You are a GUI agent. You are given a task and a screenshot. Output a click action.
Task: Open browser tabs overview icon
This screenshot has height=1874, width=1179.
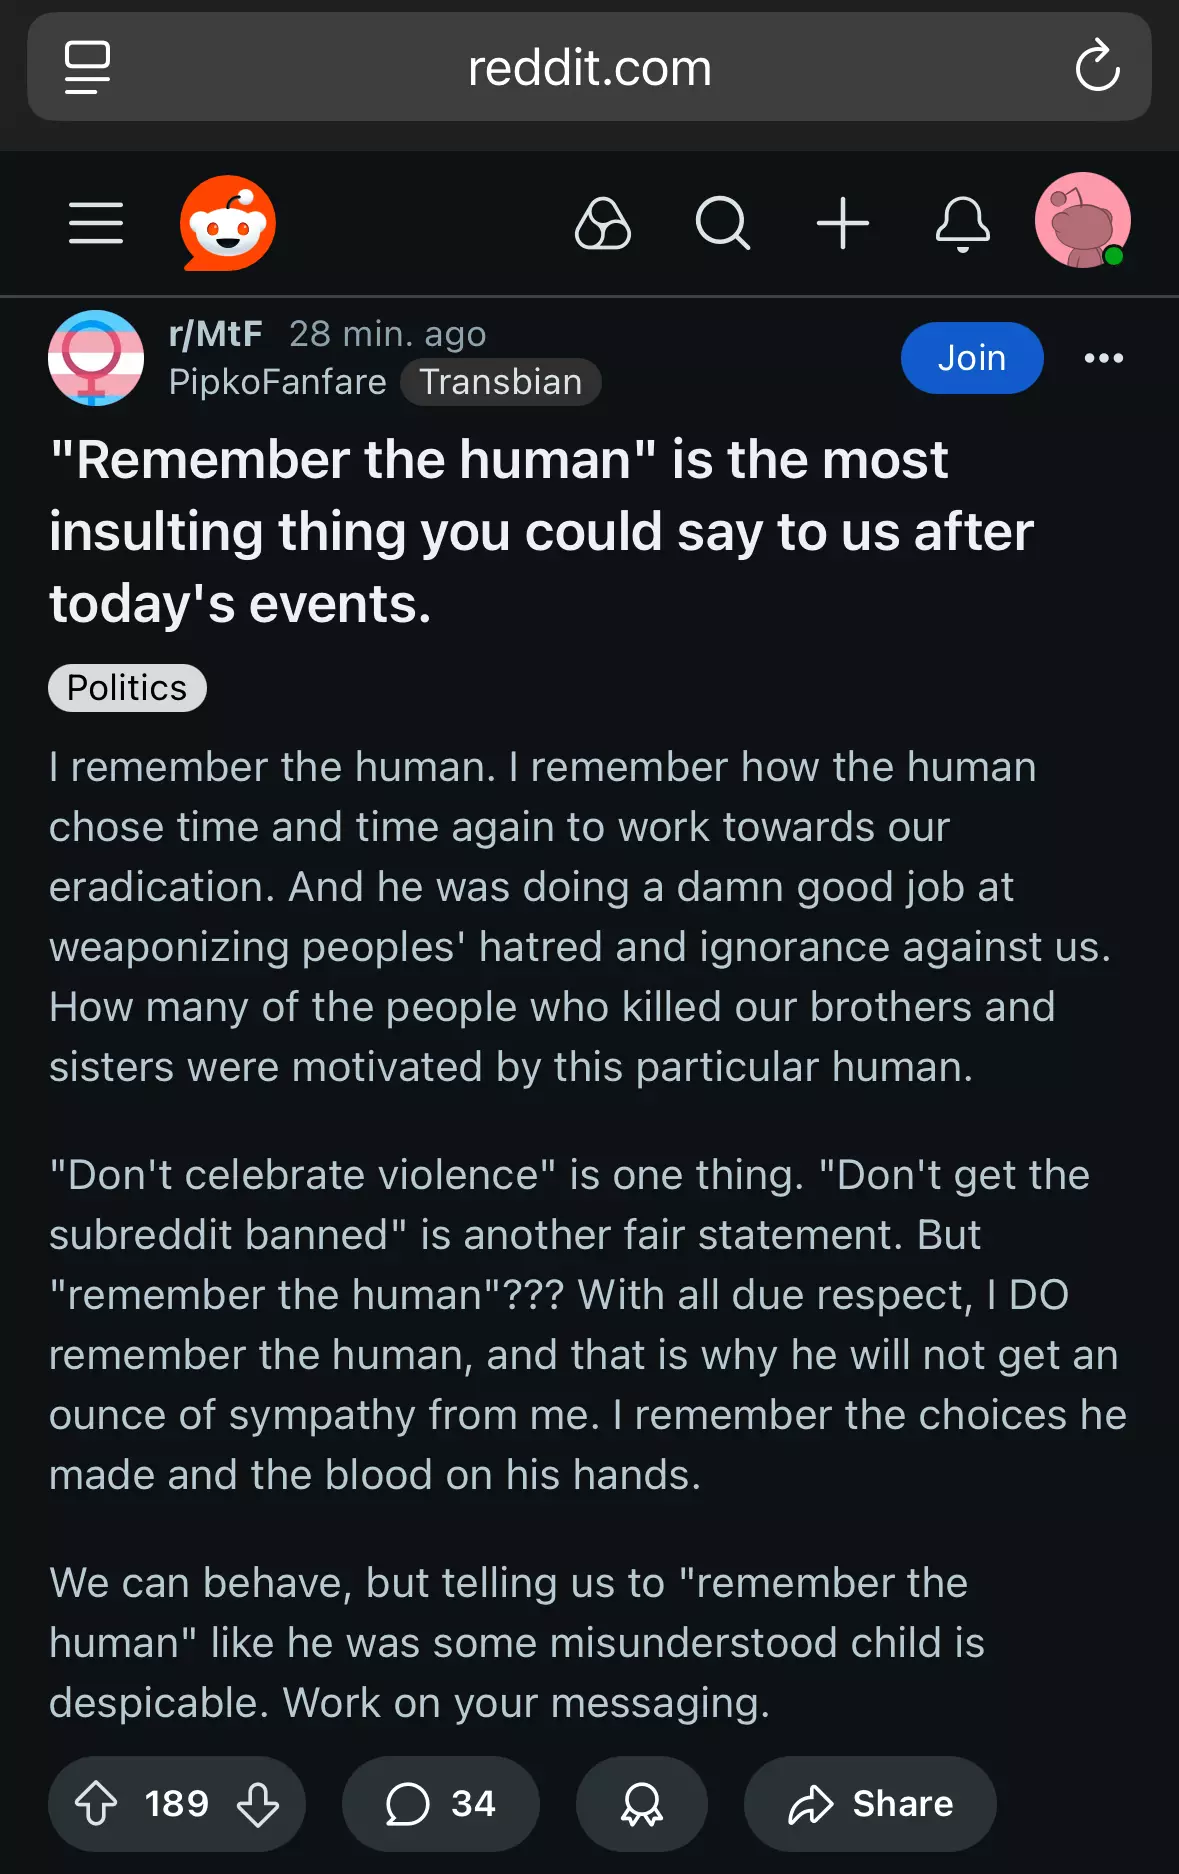pos(87,67)
